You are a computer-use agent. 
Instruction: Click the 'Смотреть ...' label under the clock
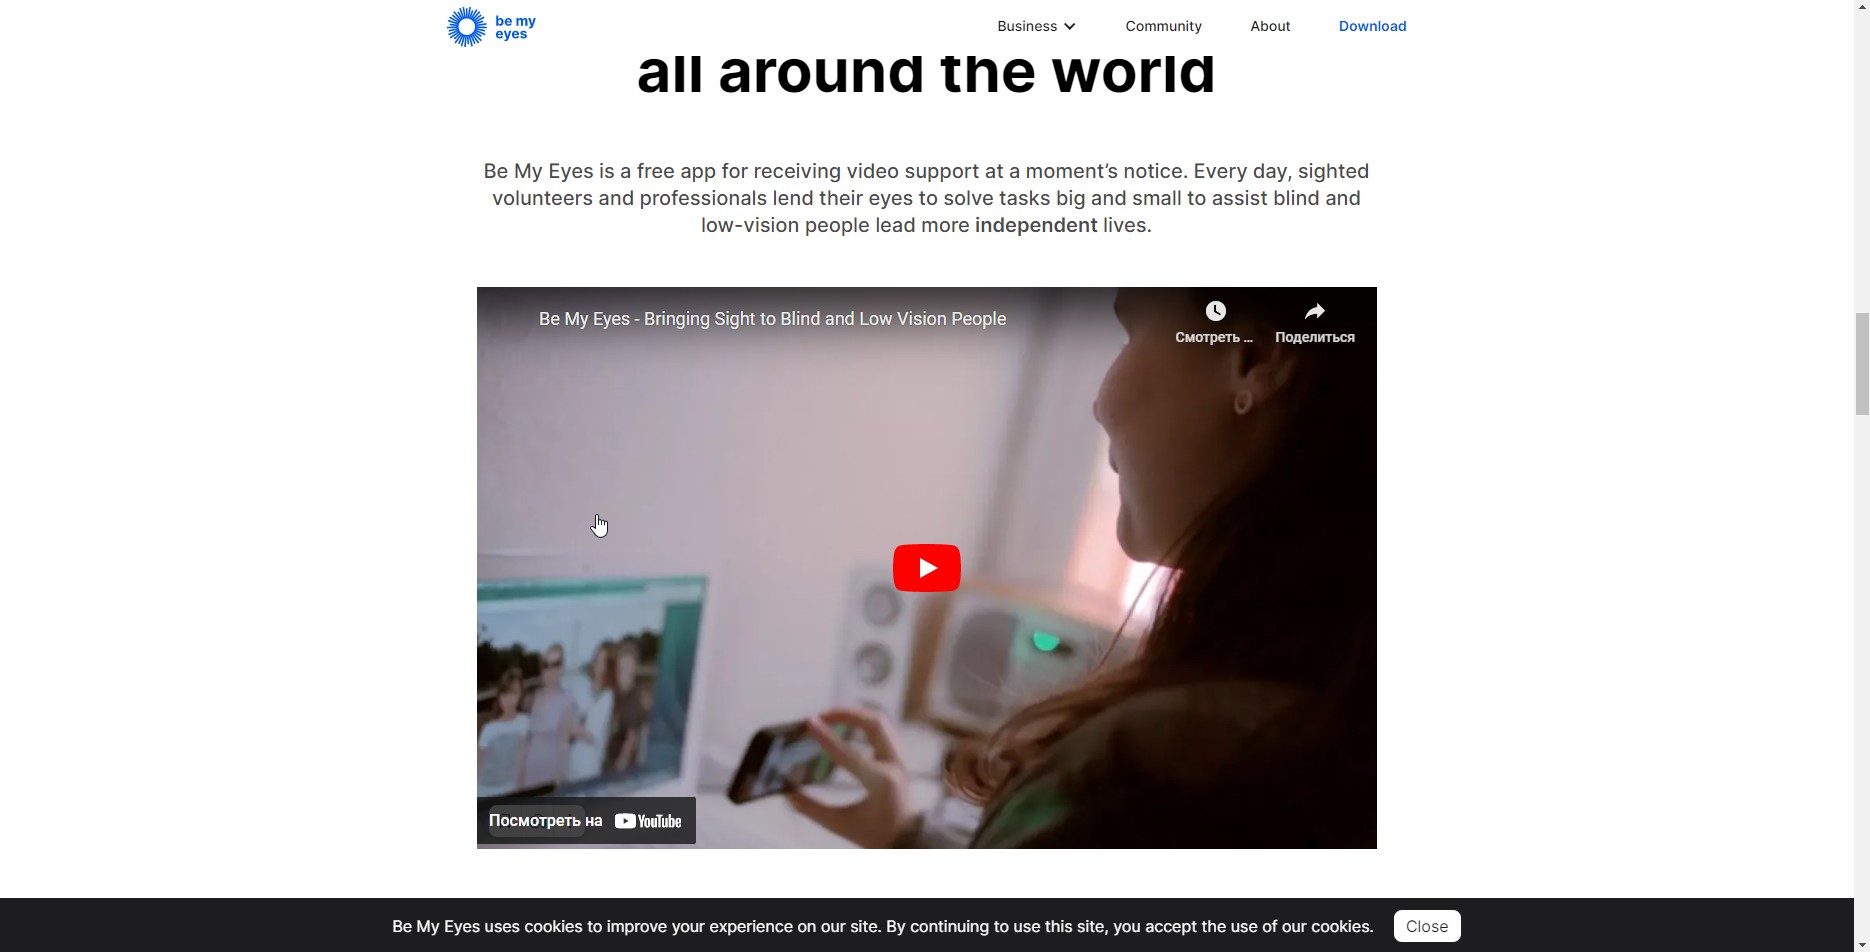click(x=1214, y=337)
